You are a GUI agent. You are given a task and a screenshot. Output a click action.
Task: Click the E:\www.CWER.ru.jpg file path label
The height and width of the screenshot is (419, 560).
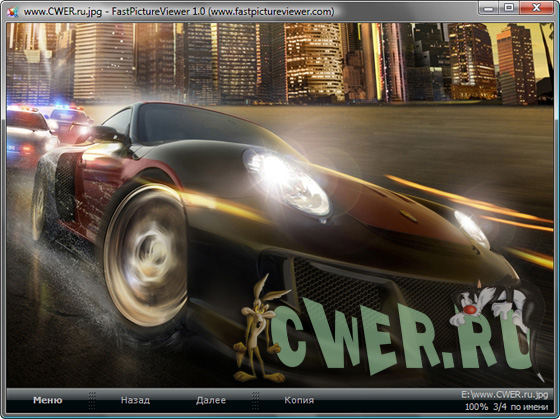(x=504, y=395)
